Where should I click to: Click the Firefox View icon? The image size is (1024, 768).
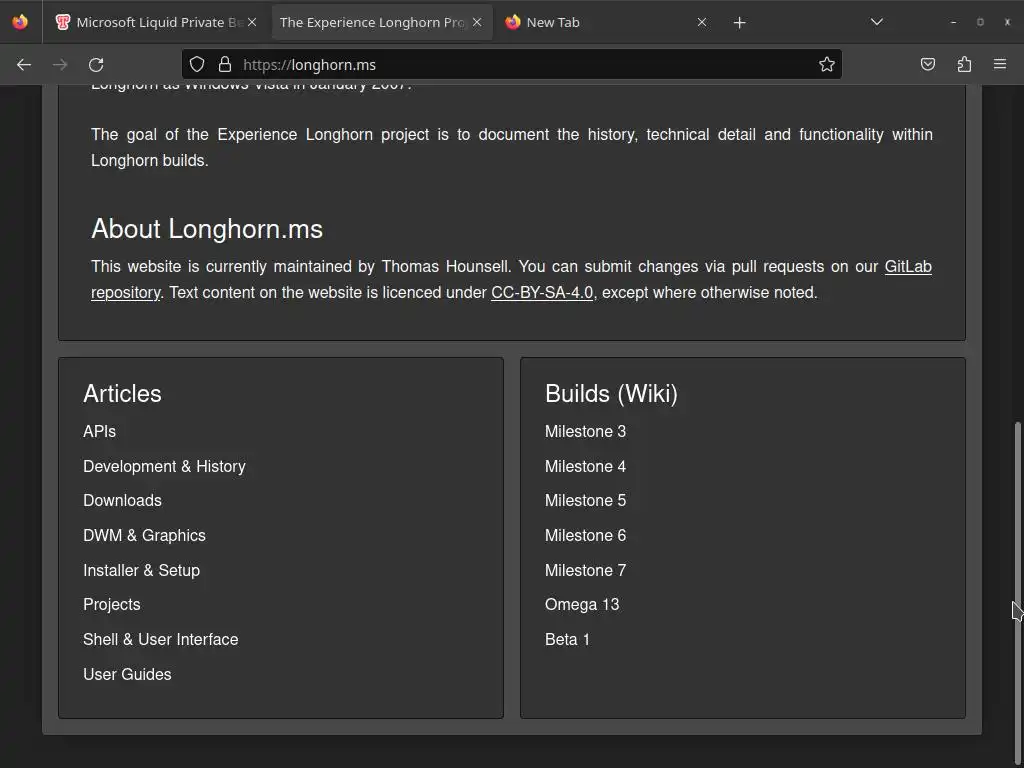[x=20, y=22]
